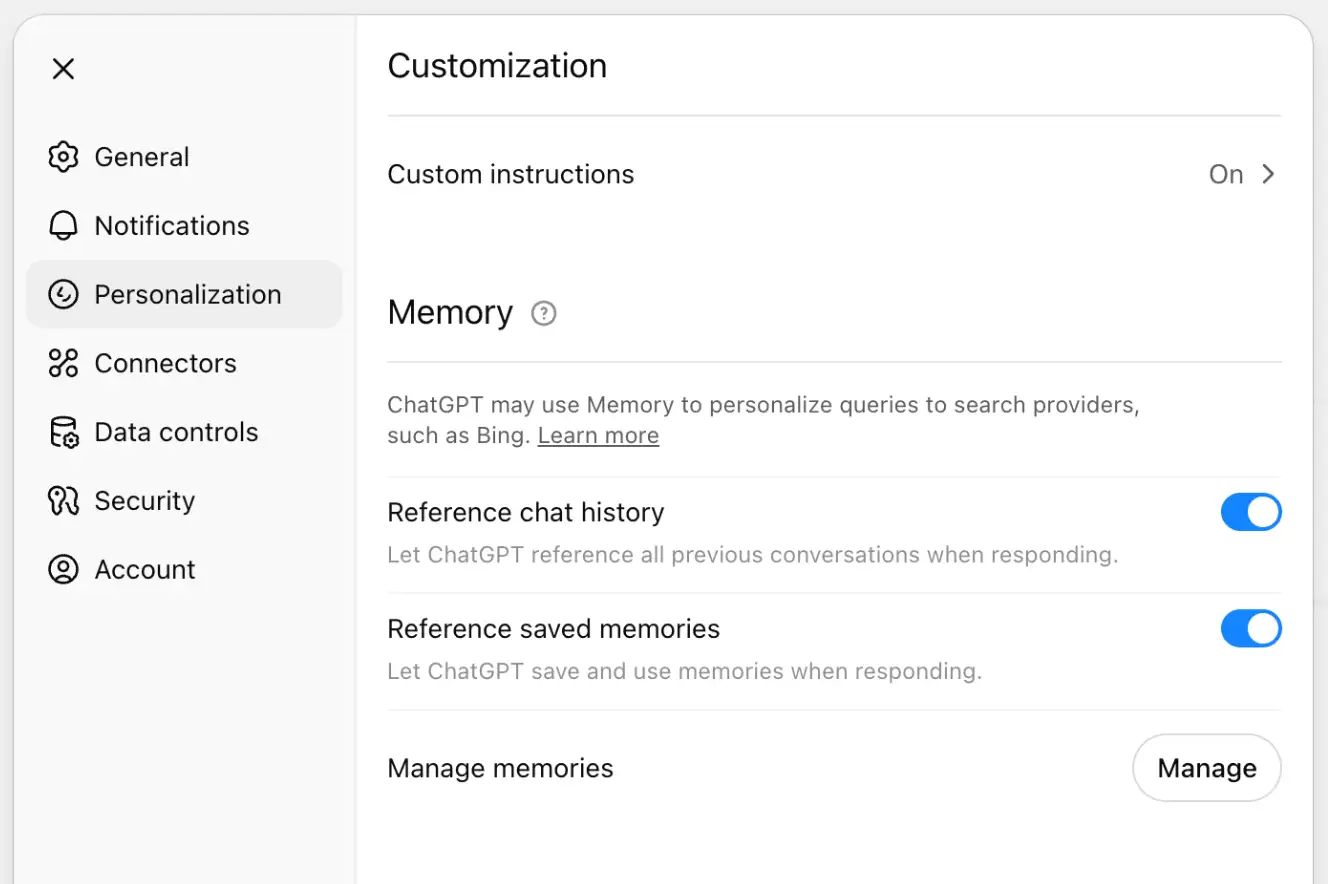Follow the Learn more link
The height and width of the screenshot is (884, 1328).
tap(598, 436)
